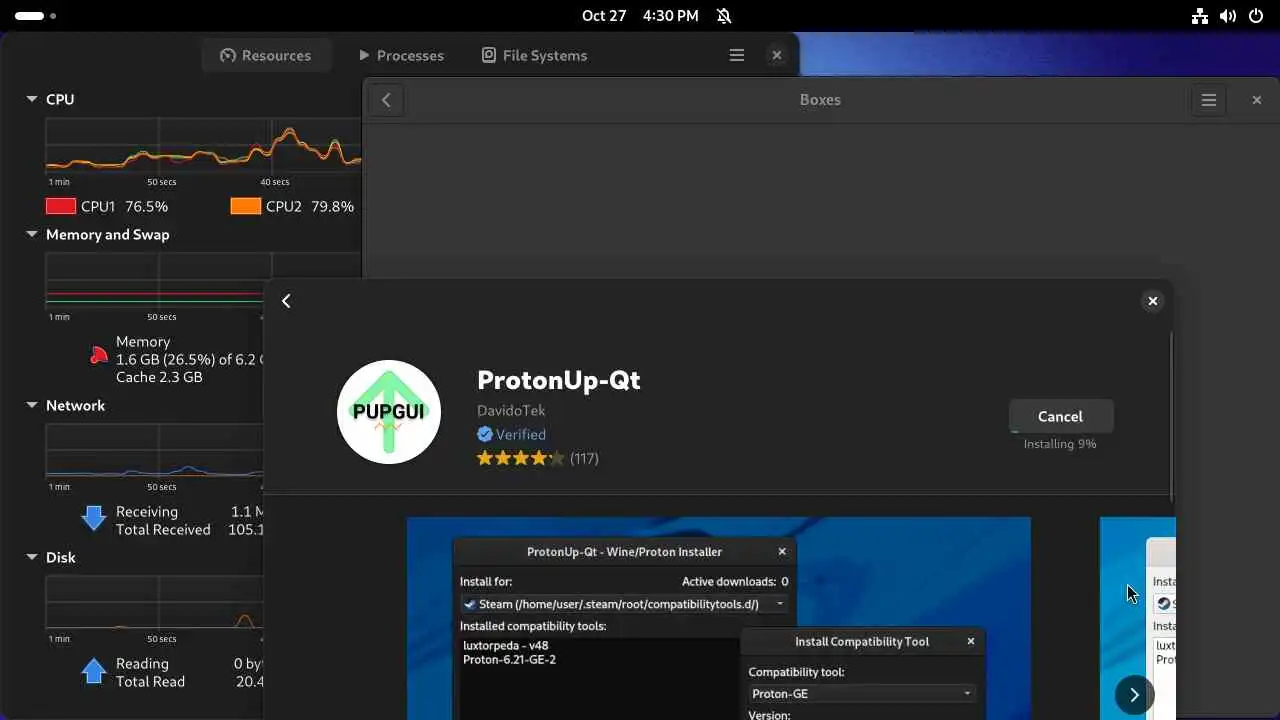Click the Memory pie color icon
This screenshot has height=720, width=1280.
98,355
